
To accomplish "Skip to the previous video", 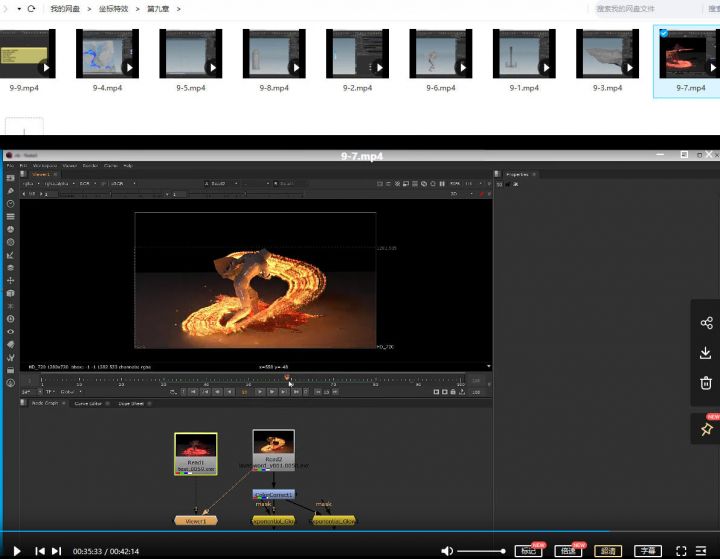I will point(40,551).
